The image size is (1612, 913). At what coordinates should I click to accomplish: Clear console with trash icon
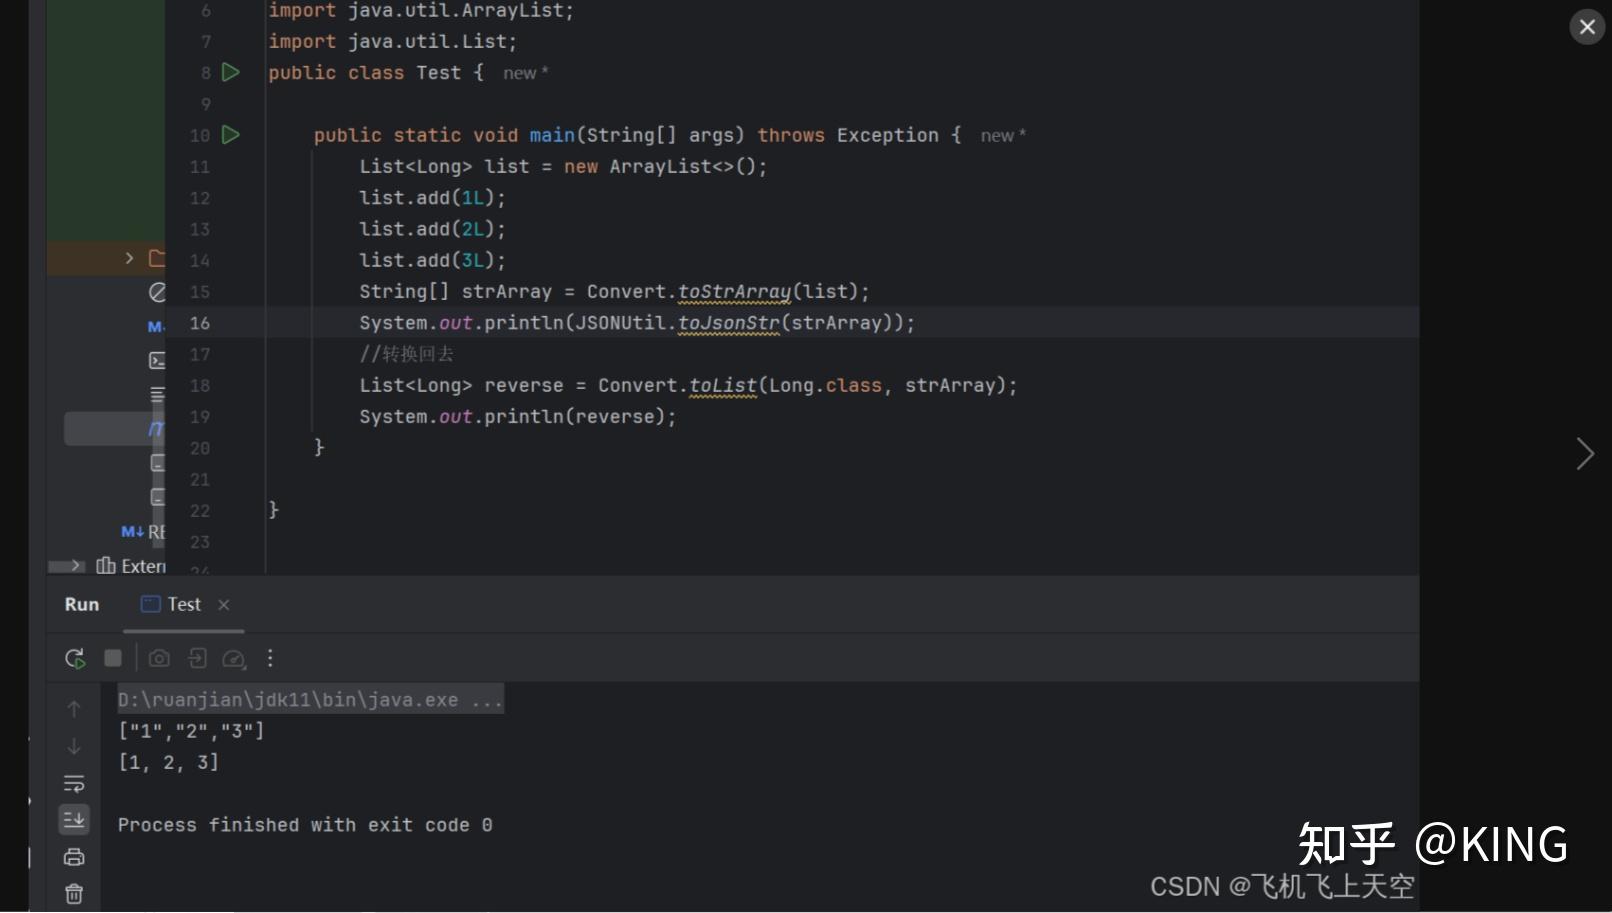(74, 893)
